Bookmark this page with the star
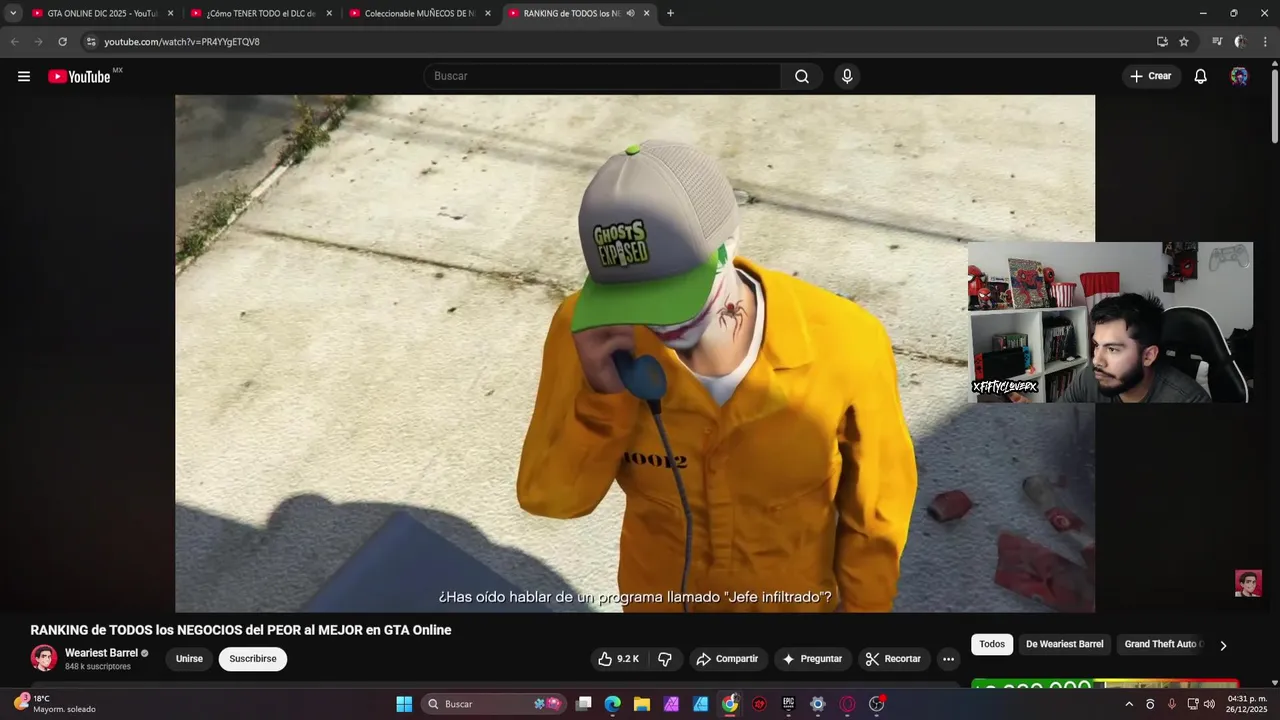1280x720 pixels. [x=1184, y=41]
